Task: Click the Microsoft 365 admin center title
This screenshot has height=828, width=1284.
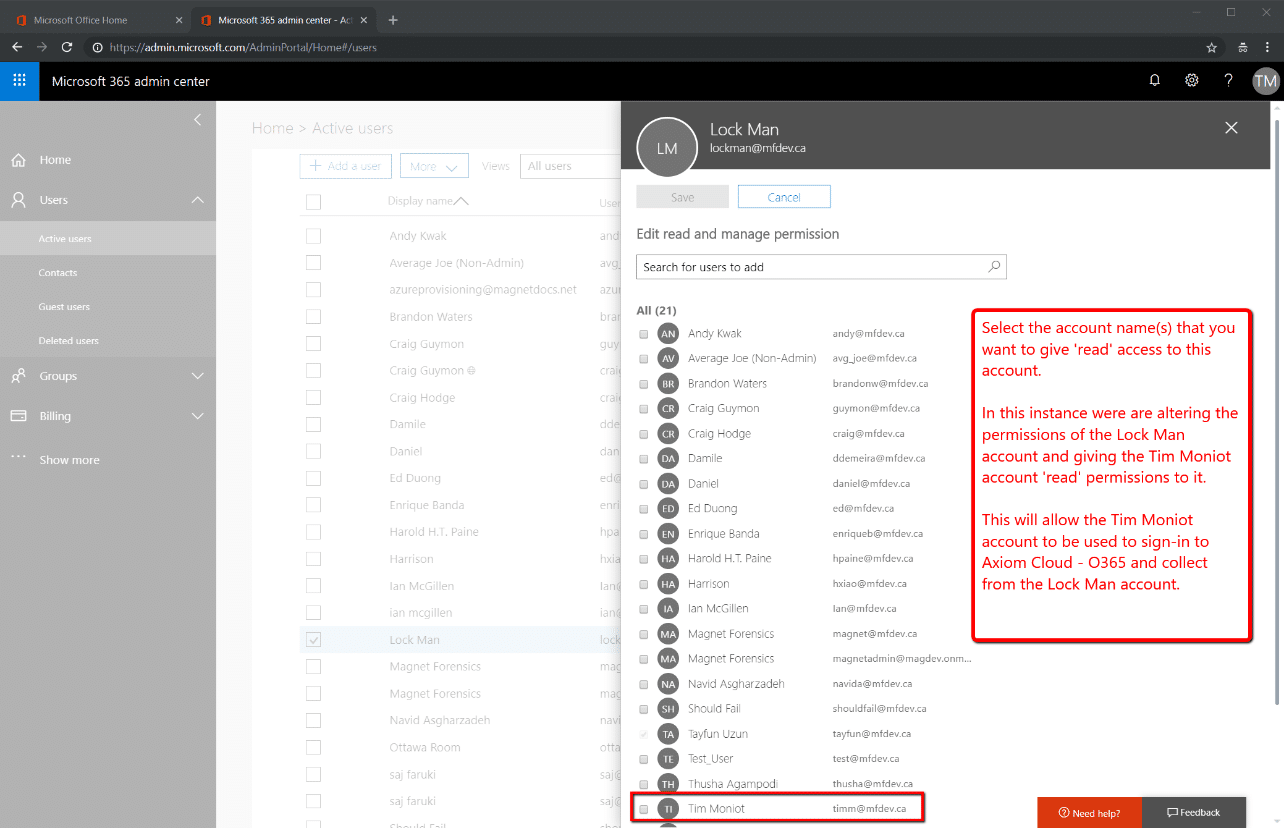Action: tap(131, 81)
